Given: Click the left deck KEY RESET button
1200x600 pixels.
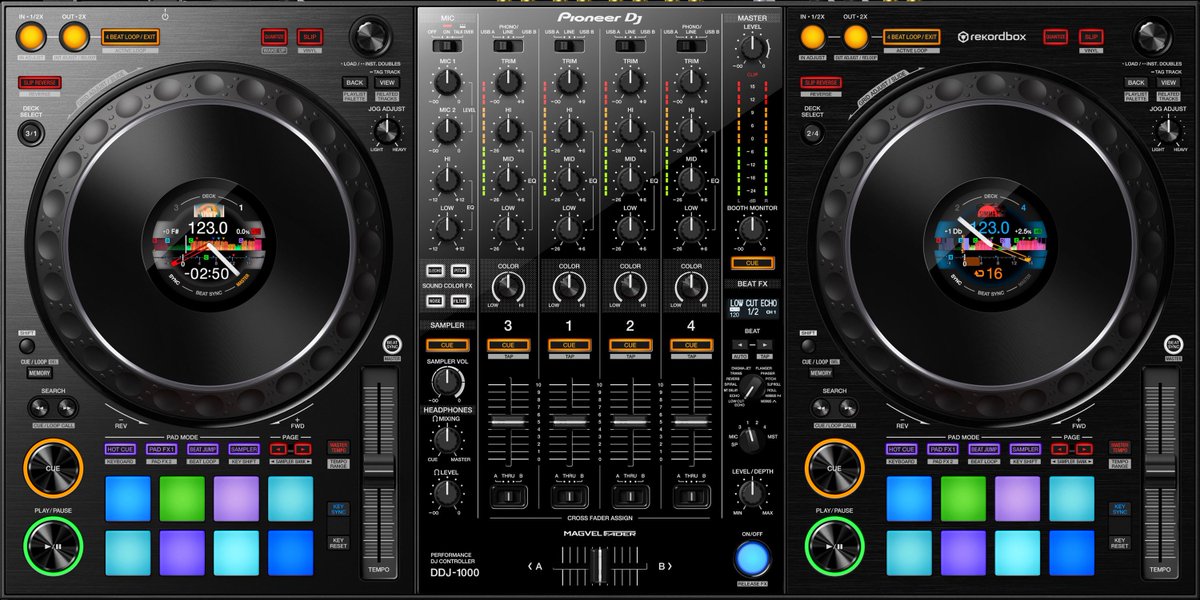Looking at the screenshot, I should click(x=338, y=542).
